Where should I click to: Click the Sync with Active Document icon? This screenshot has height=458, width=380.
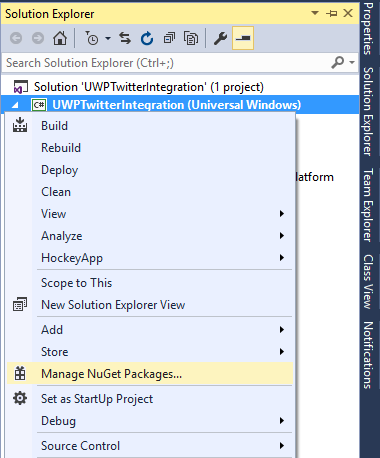[125, 38]
